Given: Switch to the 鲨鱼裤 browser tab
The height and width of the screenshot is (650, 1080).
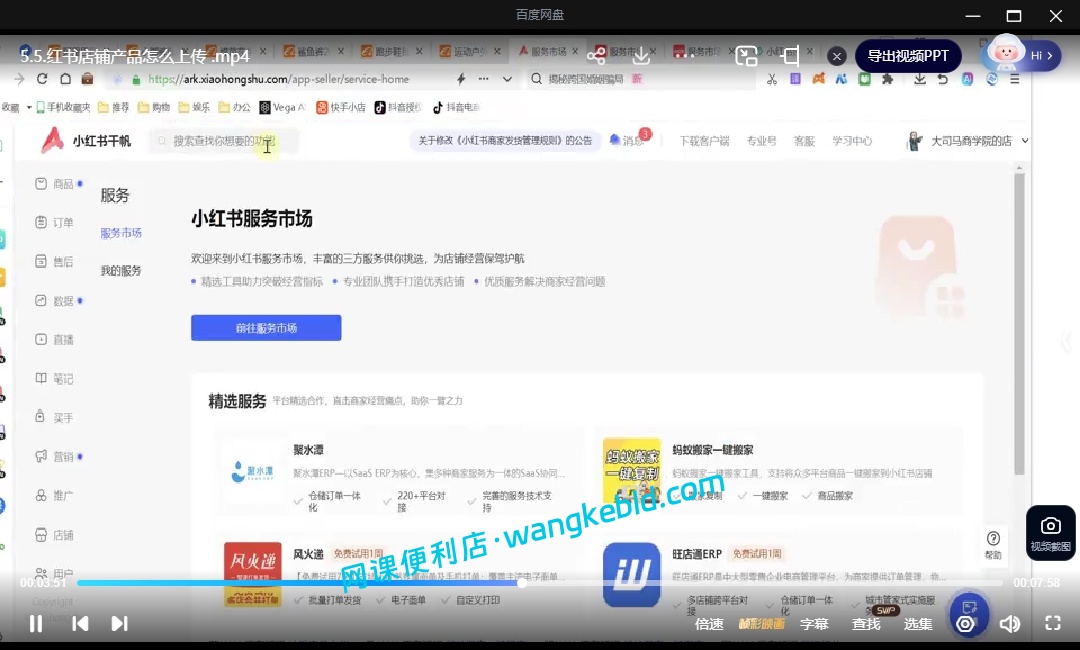Looking at the screenshot, I should click(311, 52).
